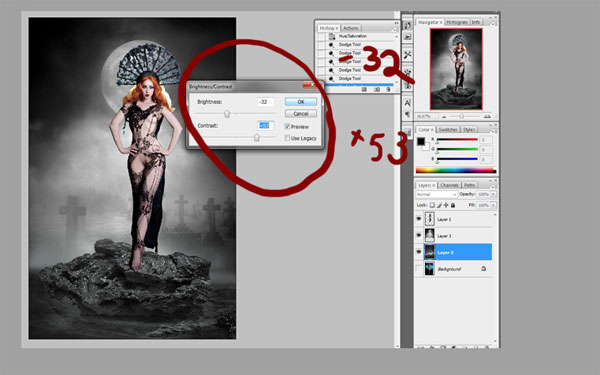Open Character panel icon in dock
This screenshot has height=375, width=600.
coord(408,103)
